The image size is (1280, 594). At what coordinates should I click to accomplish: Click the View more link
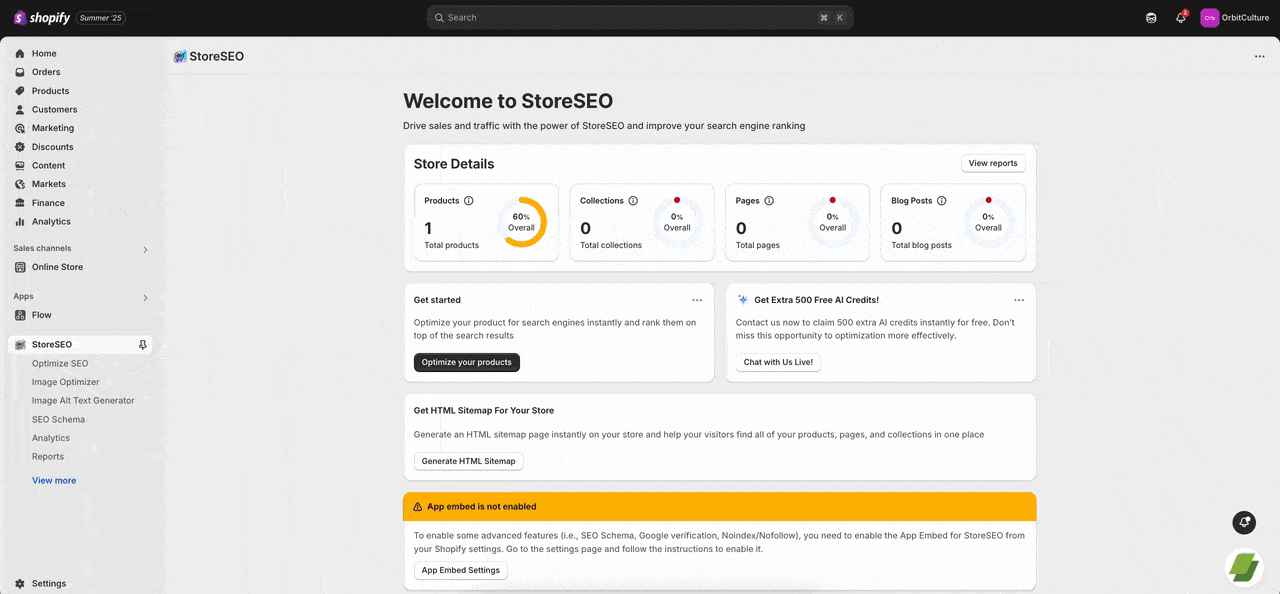tap(54, 481)
